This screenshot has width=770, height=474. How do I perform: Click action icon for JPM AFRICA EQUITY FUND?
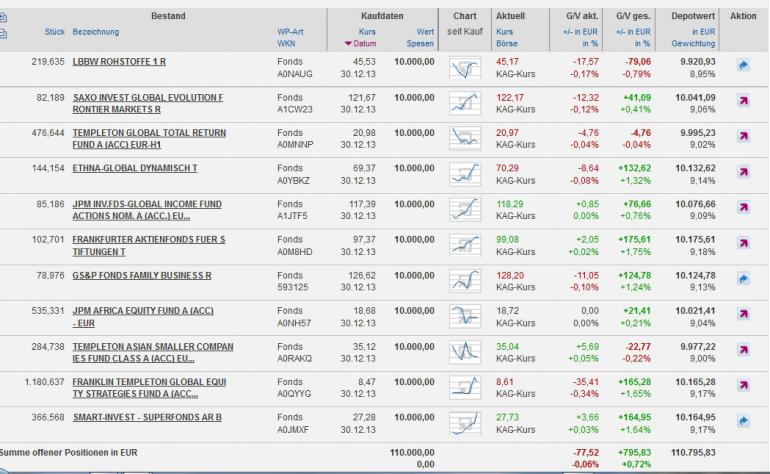pyautogui.click(x=743, y=315)
